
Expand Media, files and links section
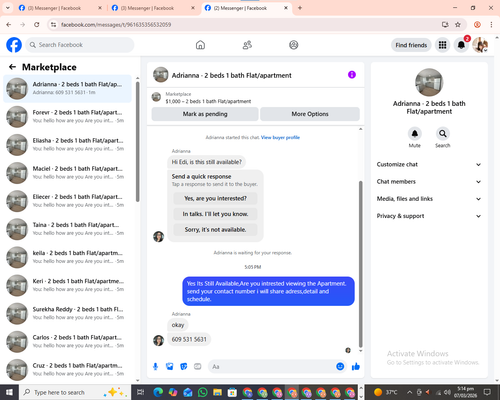[429, 199]
